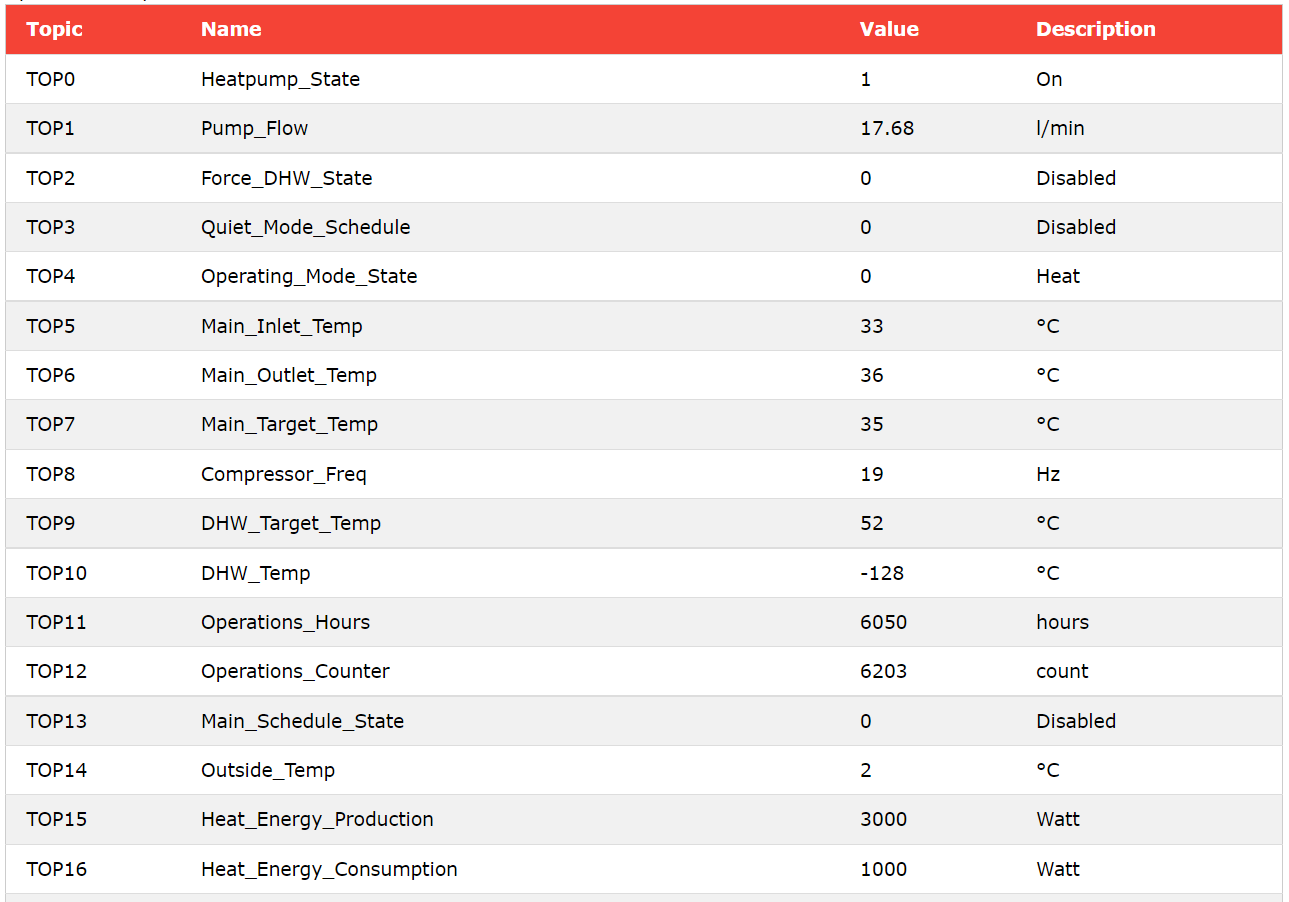Click the DHW_Temp value -128

coord(881,573)
